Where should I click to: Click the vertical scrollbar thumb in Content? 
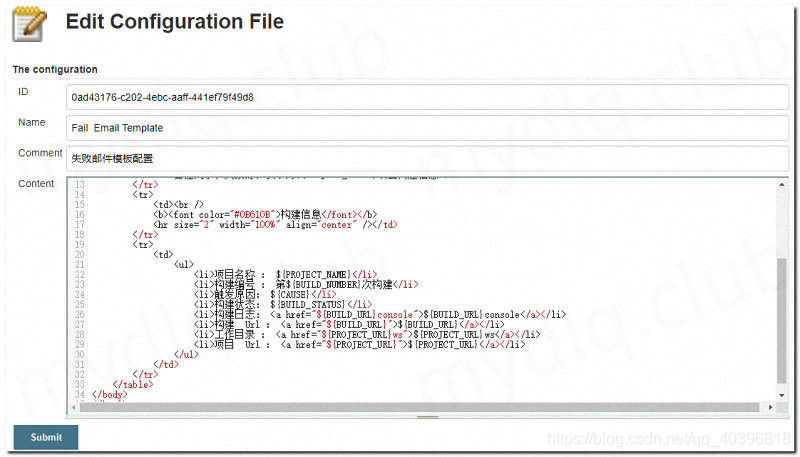(x=782, y=320)
